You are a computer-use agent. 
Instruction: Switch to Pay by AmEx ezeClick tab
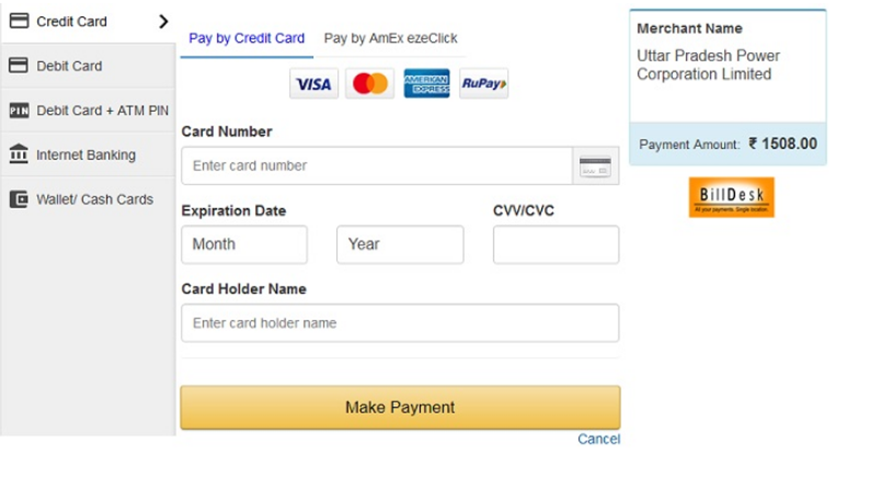[x=390, y=38]
